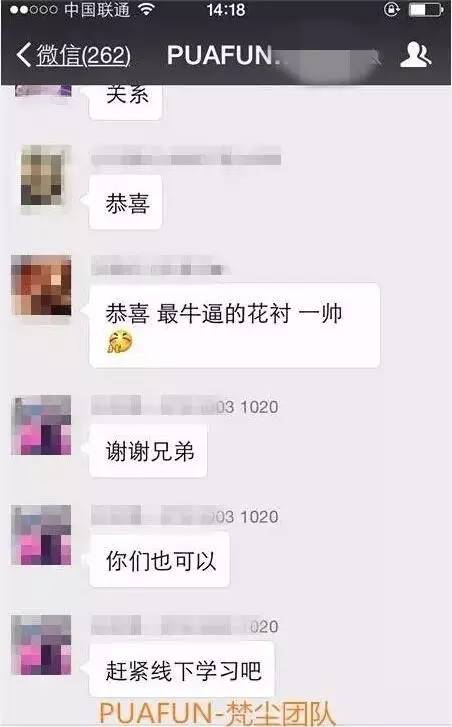Image resolution: width=452 pixels, height=727 pixels.
Task: Open avatar beside 赶紧线下学习吧 message
Action: click(x=41, y=644)
